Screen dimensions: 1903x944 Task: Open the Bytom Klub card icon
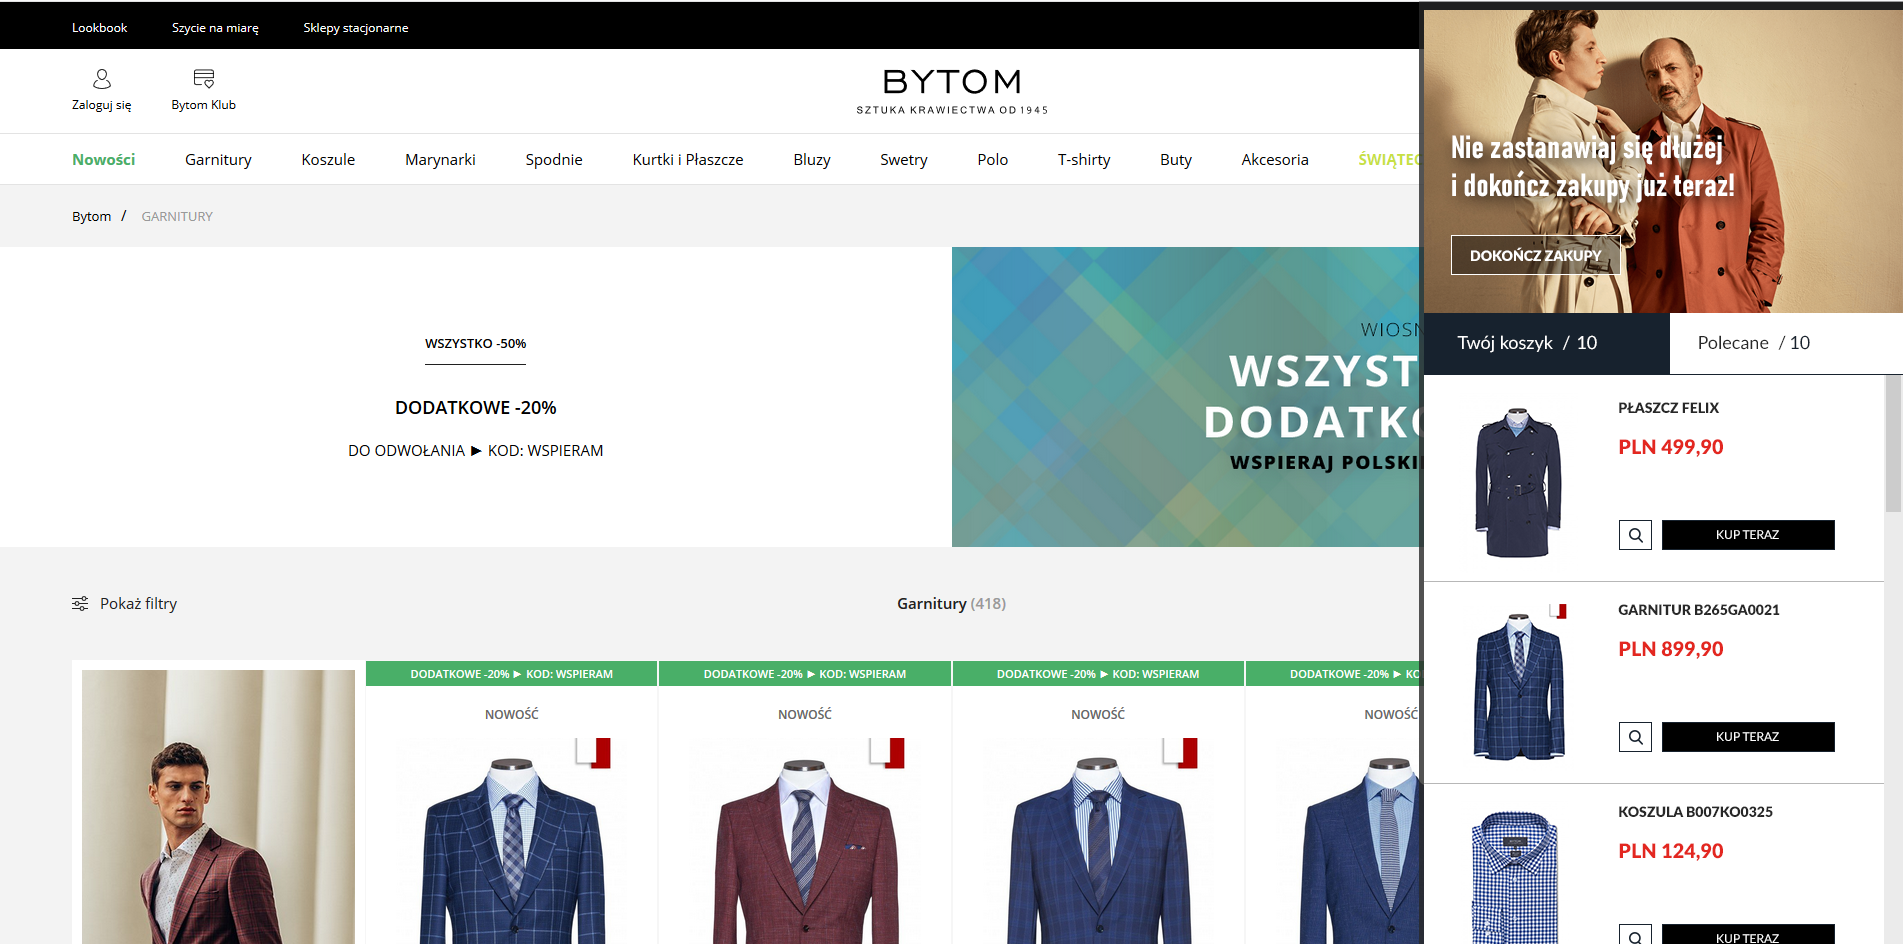tap(204, 79)
